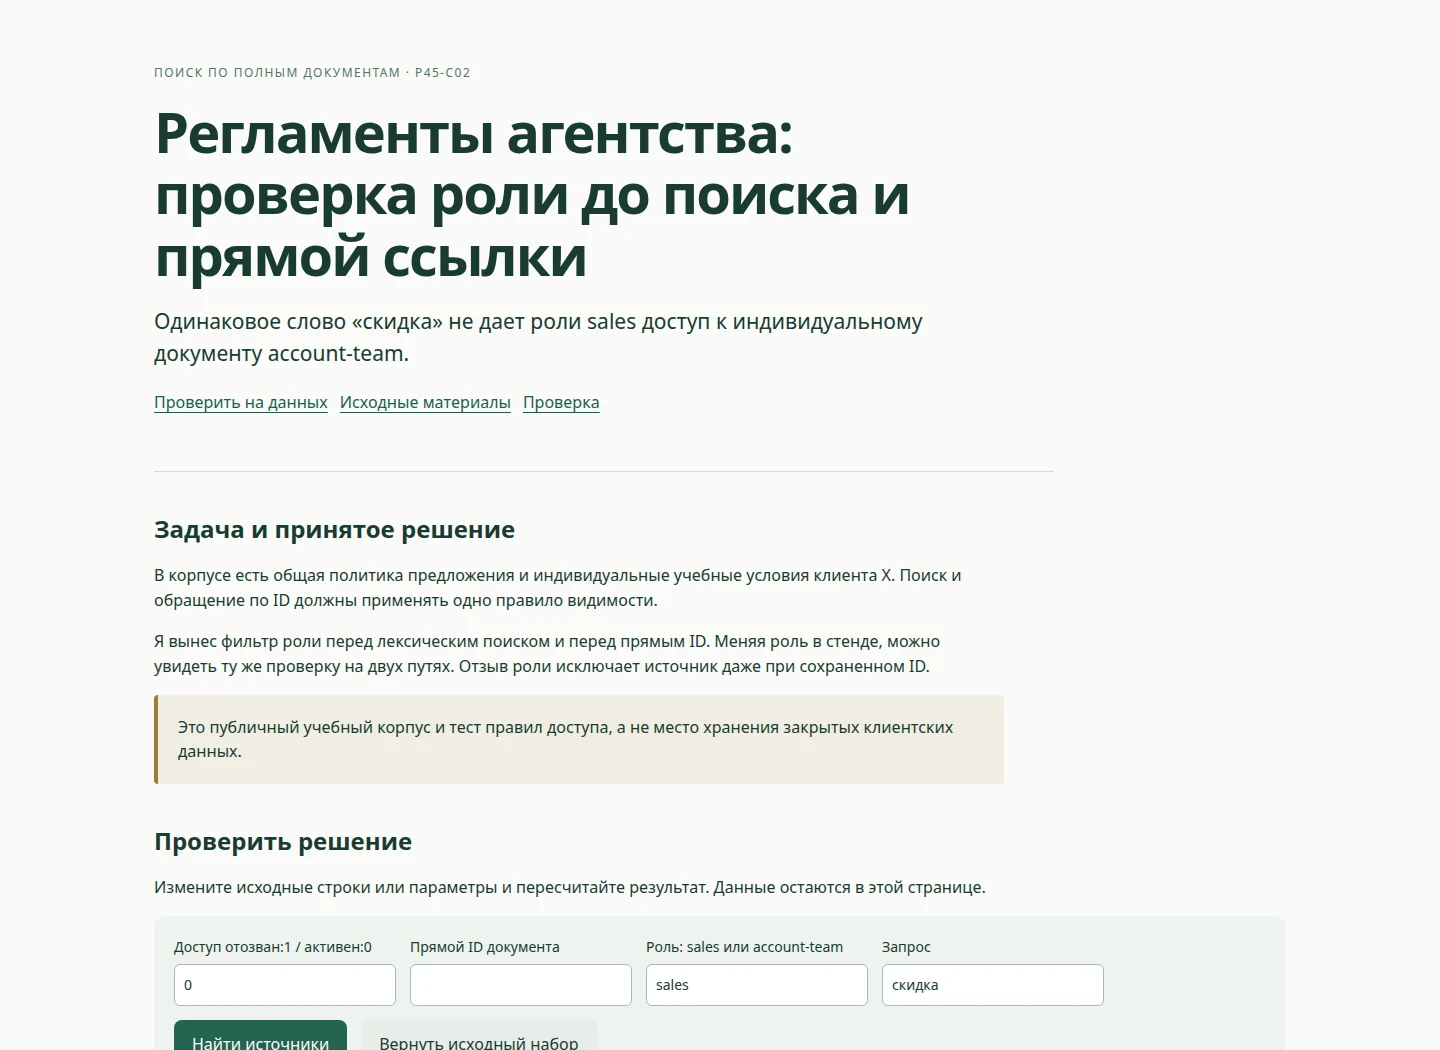Select the role input containing 'sales'
This screenshot has height=1050, width=1440.
[757, 985]
